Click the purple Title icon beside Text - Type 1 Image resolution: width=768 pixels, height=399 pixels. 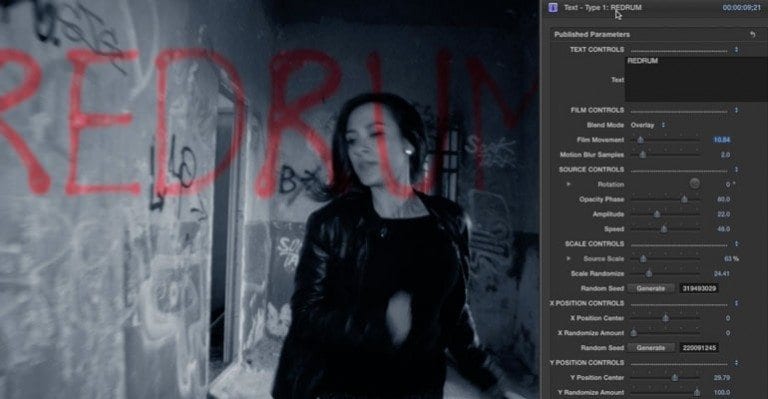coord(553,7)
